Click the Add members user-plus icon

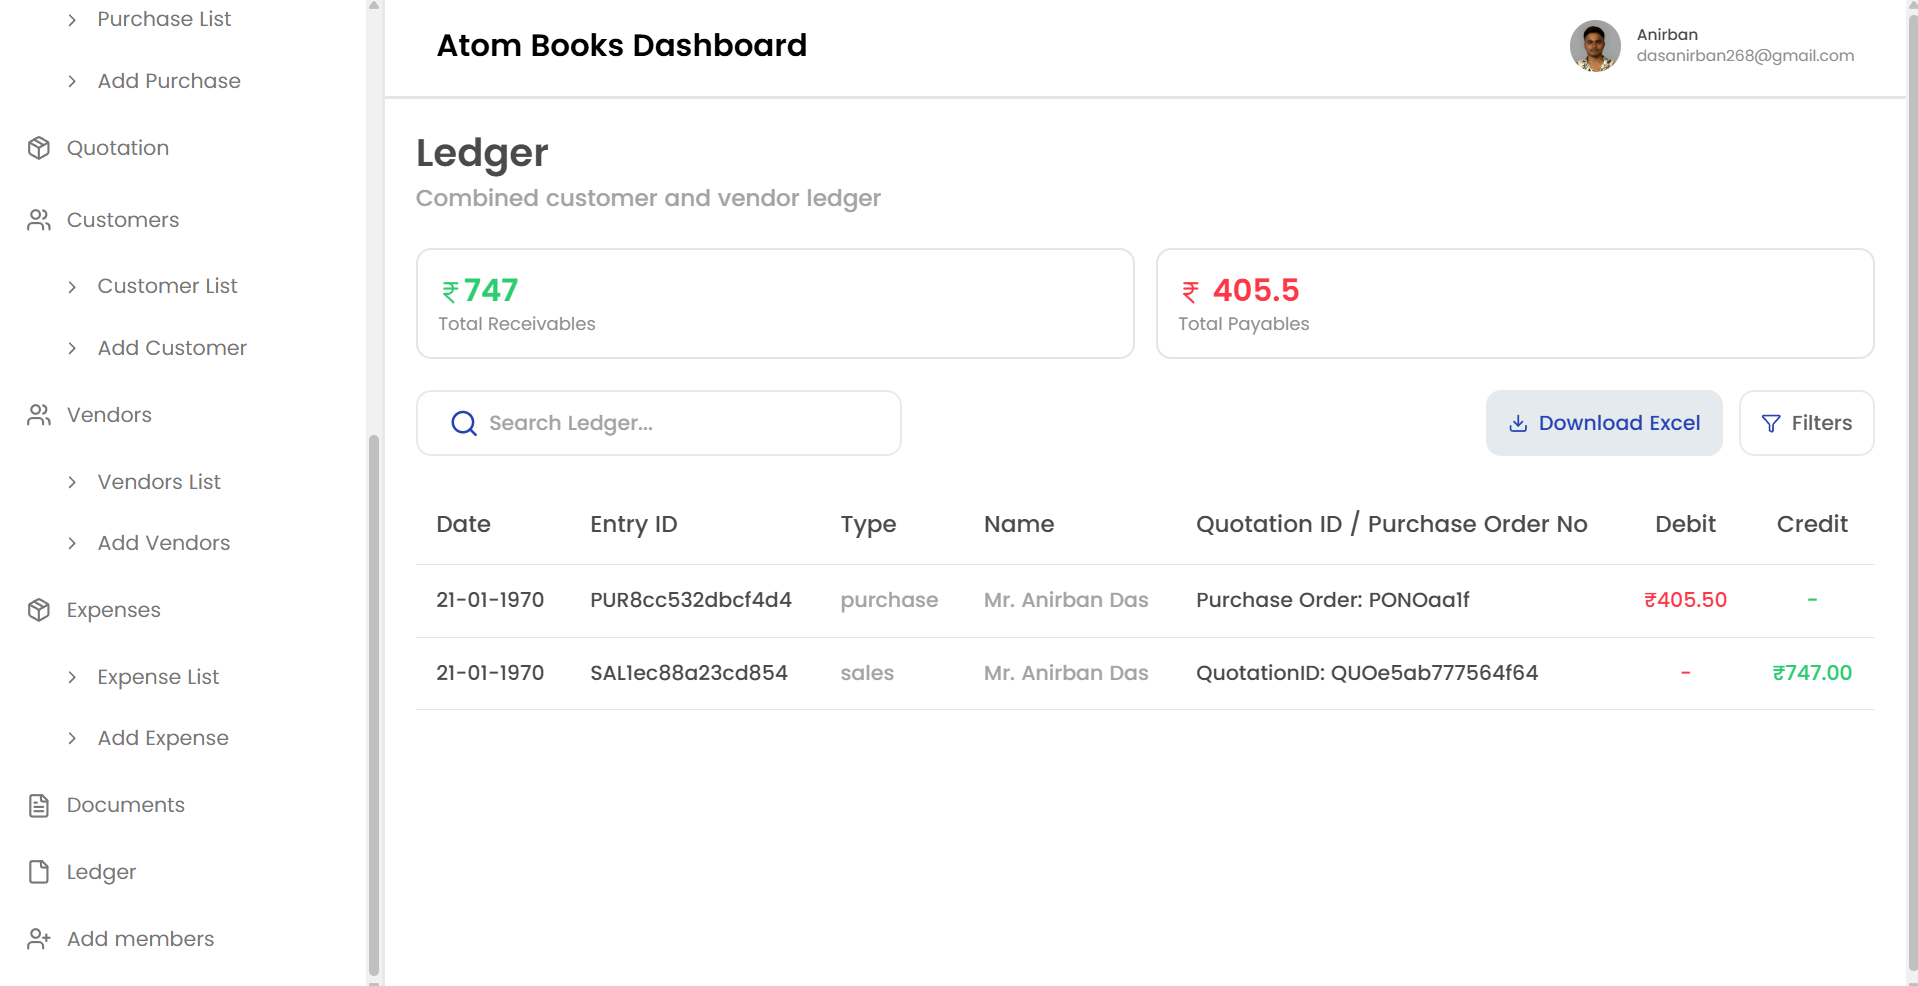point(39,939)
